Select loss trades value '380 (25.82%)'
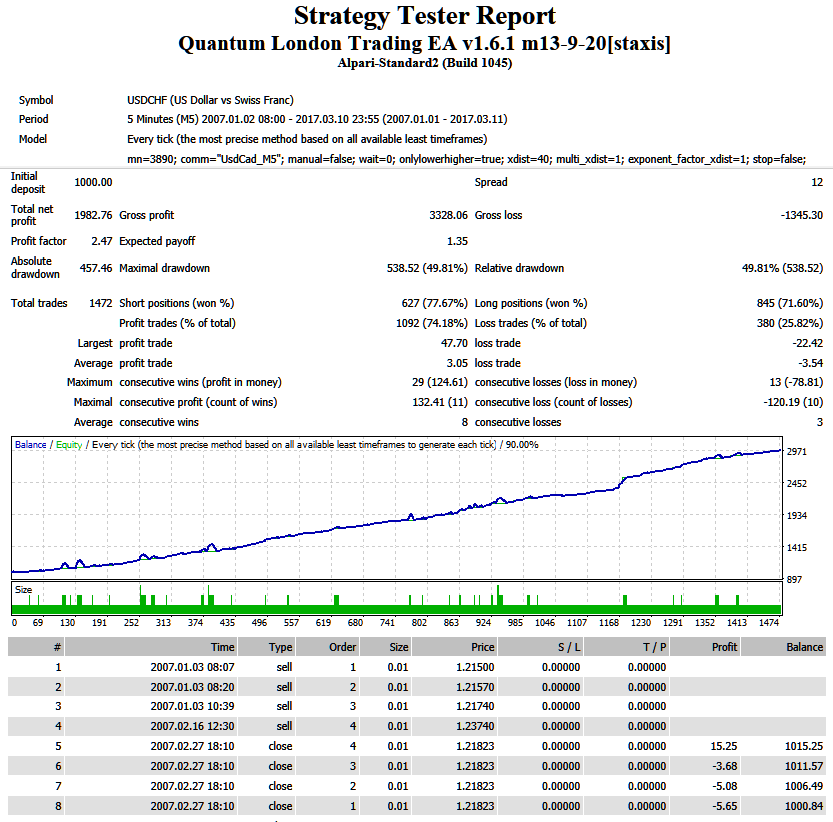The height and width of the screenshot is (822, 833). click(790, 323)
